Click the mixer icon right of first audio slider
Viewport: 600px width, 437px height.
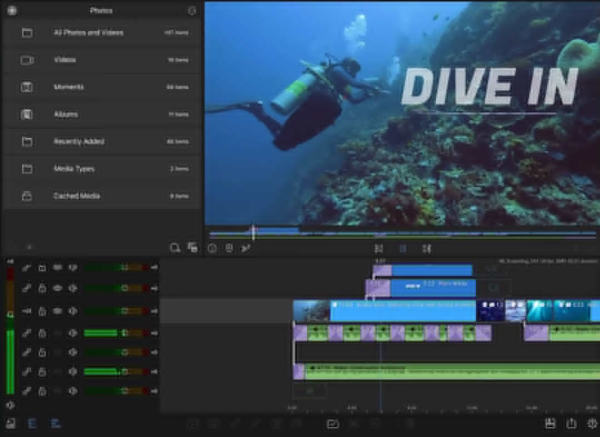[154, 333]
